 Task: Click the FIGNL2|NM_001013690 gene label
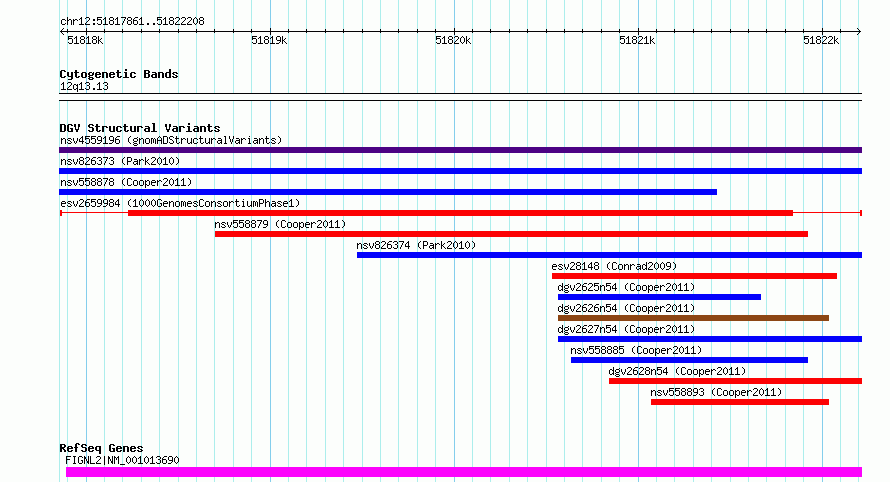tap(122, 460)
